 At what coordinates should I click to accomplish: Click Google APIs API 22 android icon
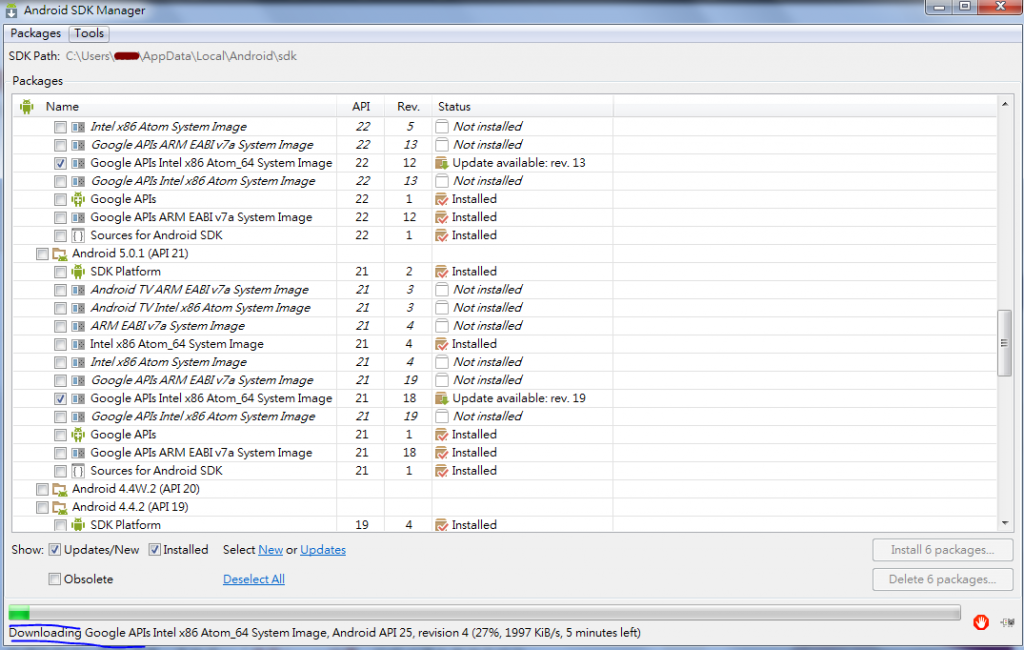78,199
